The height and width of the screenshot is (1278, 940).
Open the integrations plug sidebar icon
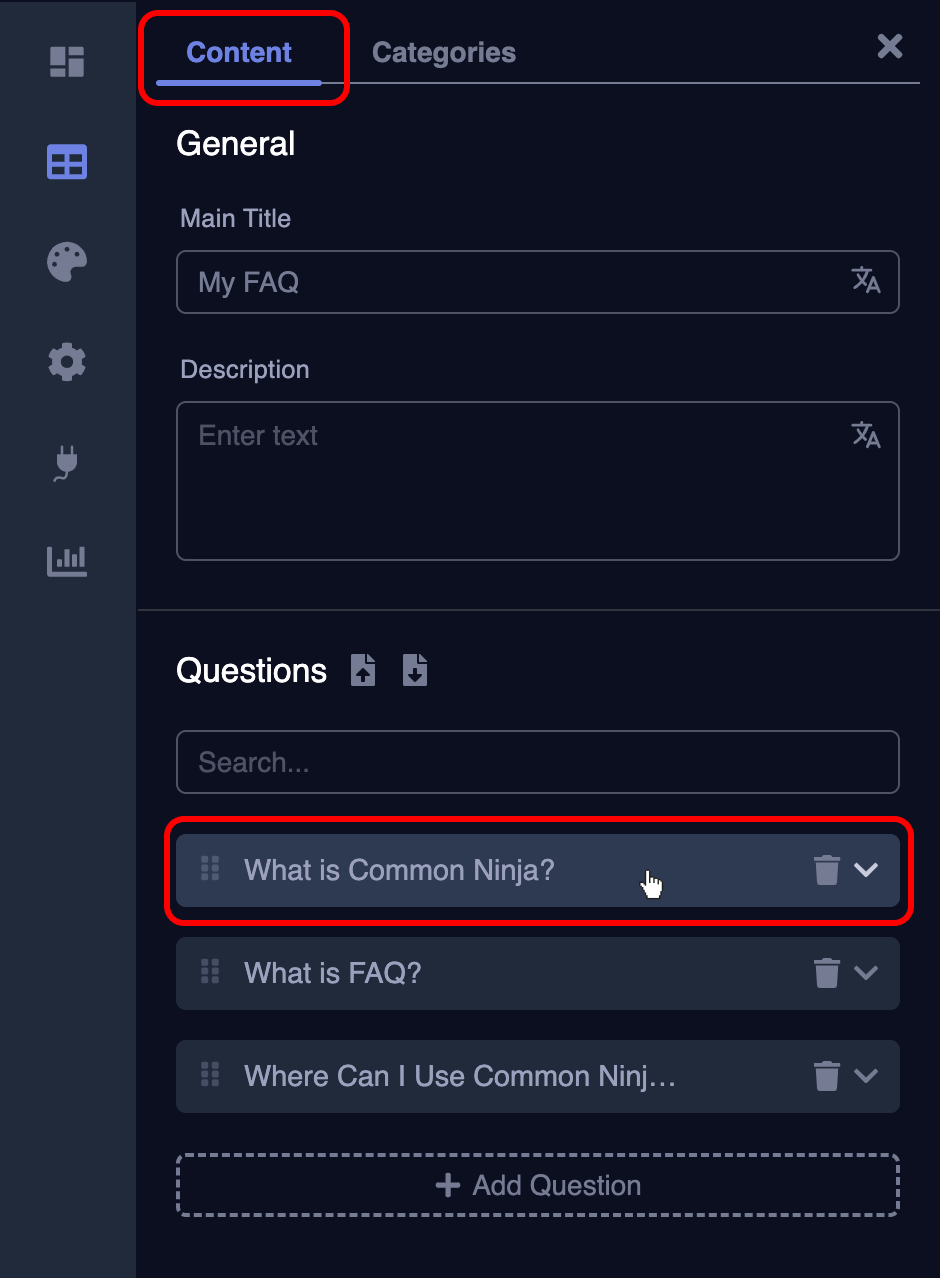point(67,463)
